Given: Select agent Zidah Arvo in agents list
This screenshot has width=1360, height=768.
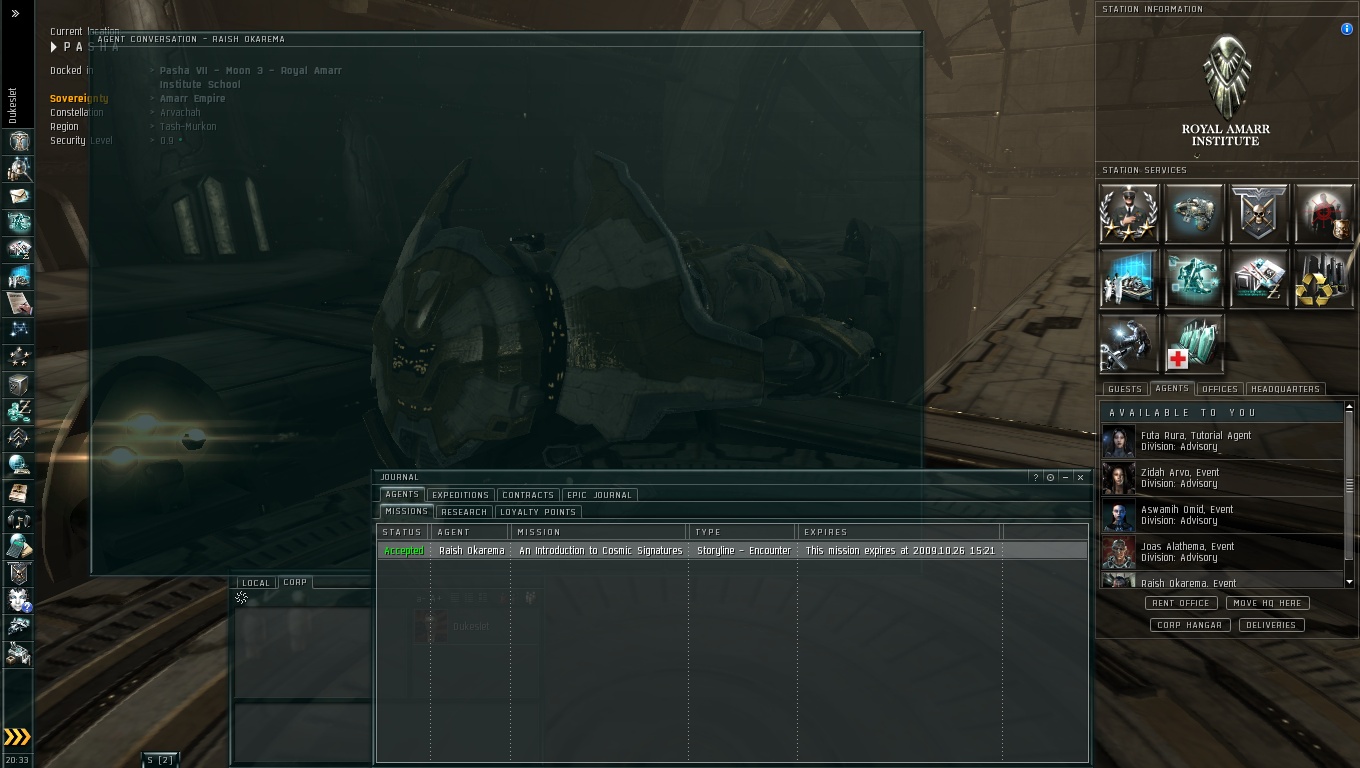Looking at the screenshot, I should (x=1222, y=478).
